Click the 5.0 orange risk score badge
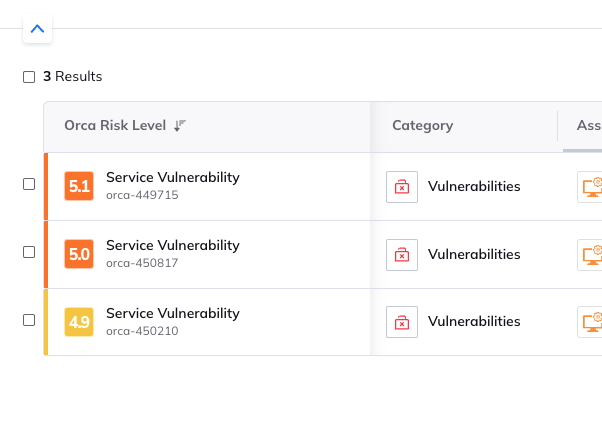Viewport: 602px width, 431px height. click(x=79, y=254)
